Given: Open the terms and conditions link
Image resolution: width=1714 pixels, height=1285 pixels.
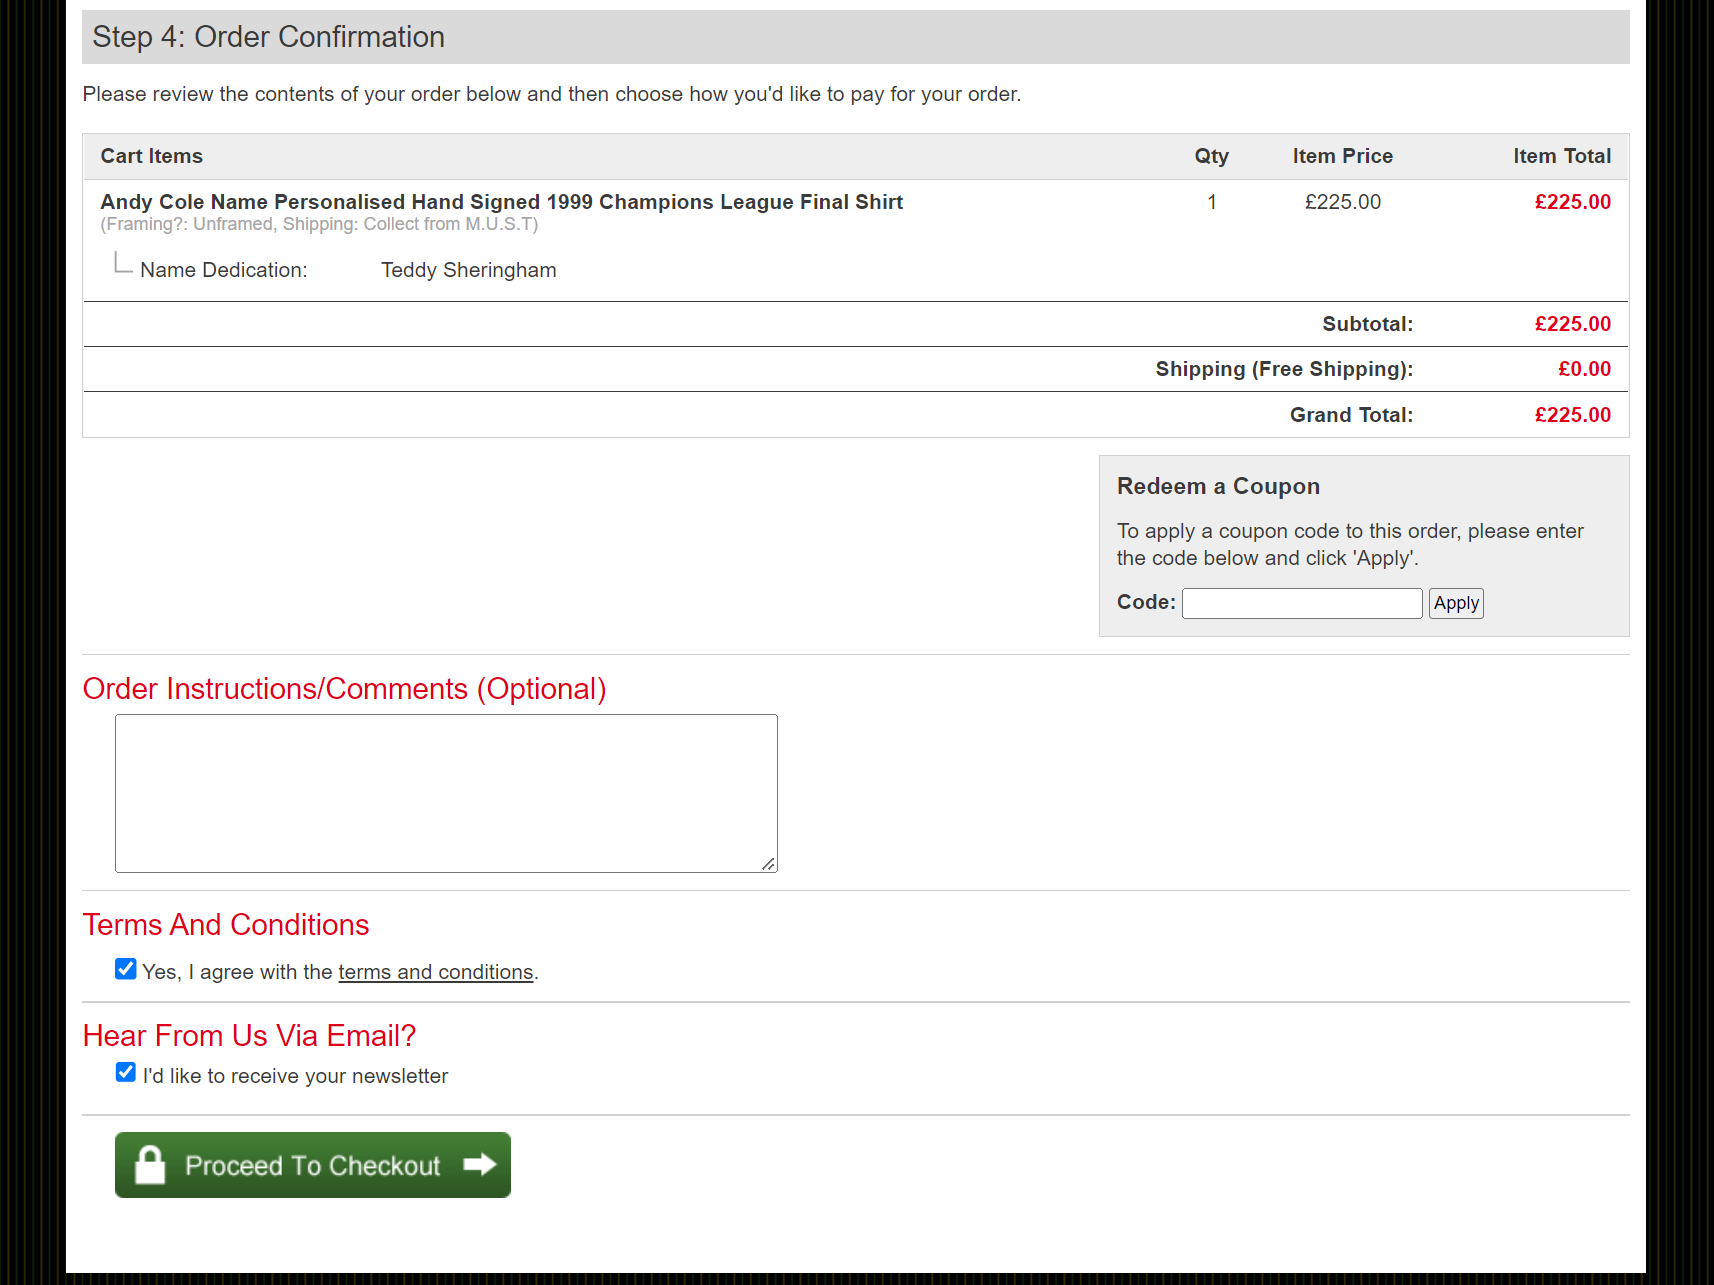Looking at the screenshot, I should click(x=435, y=972).
